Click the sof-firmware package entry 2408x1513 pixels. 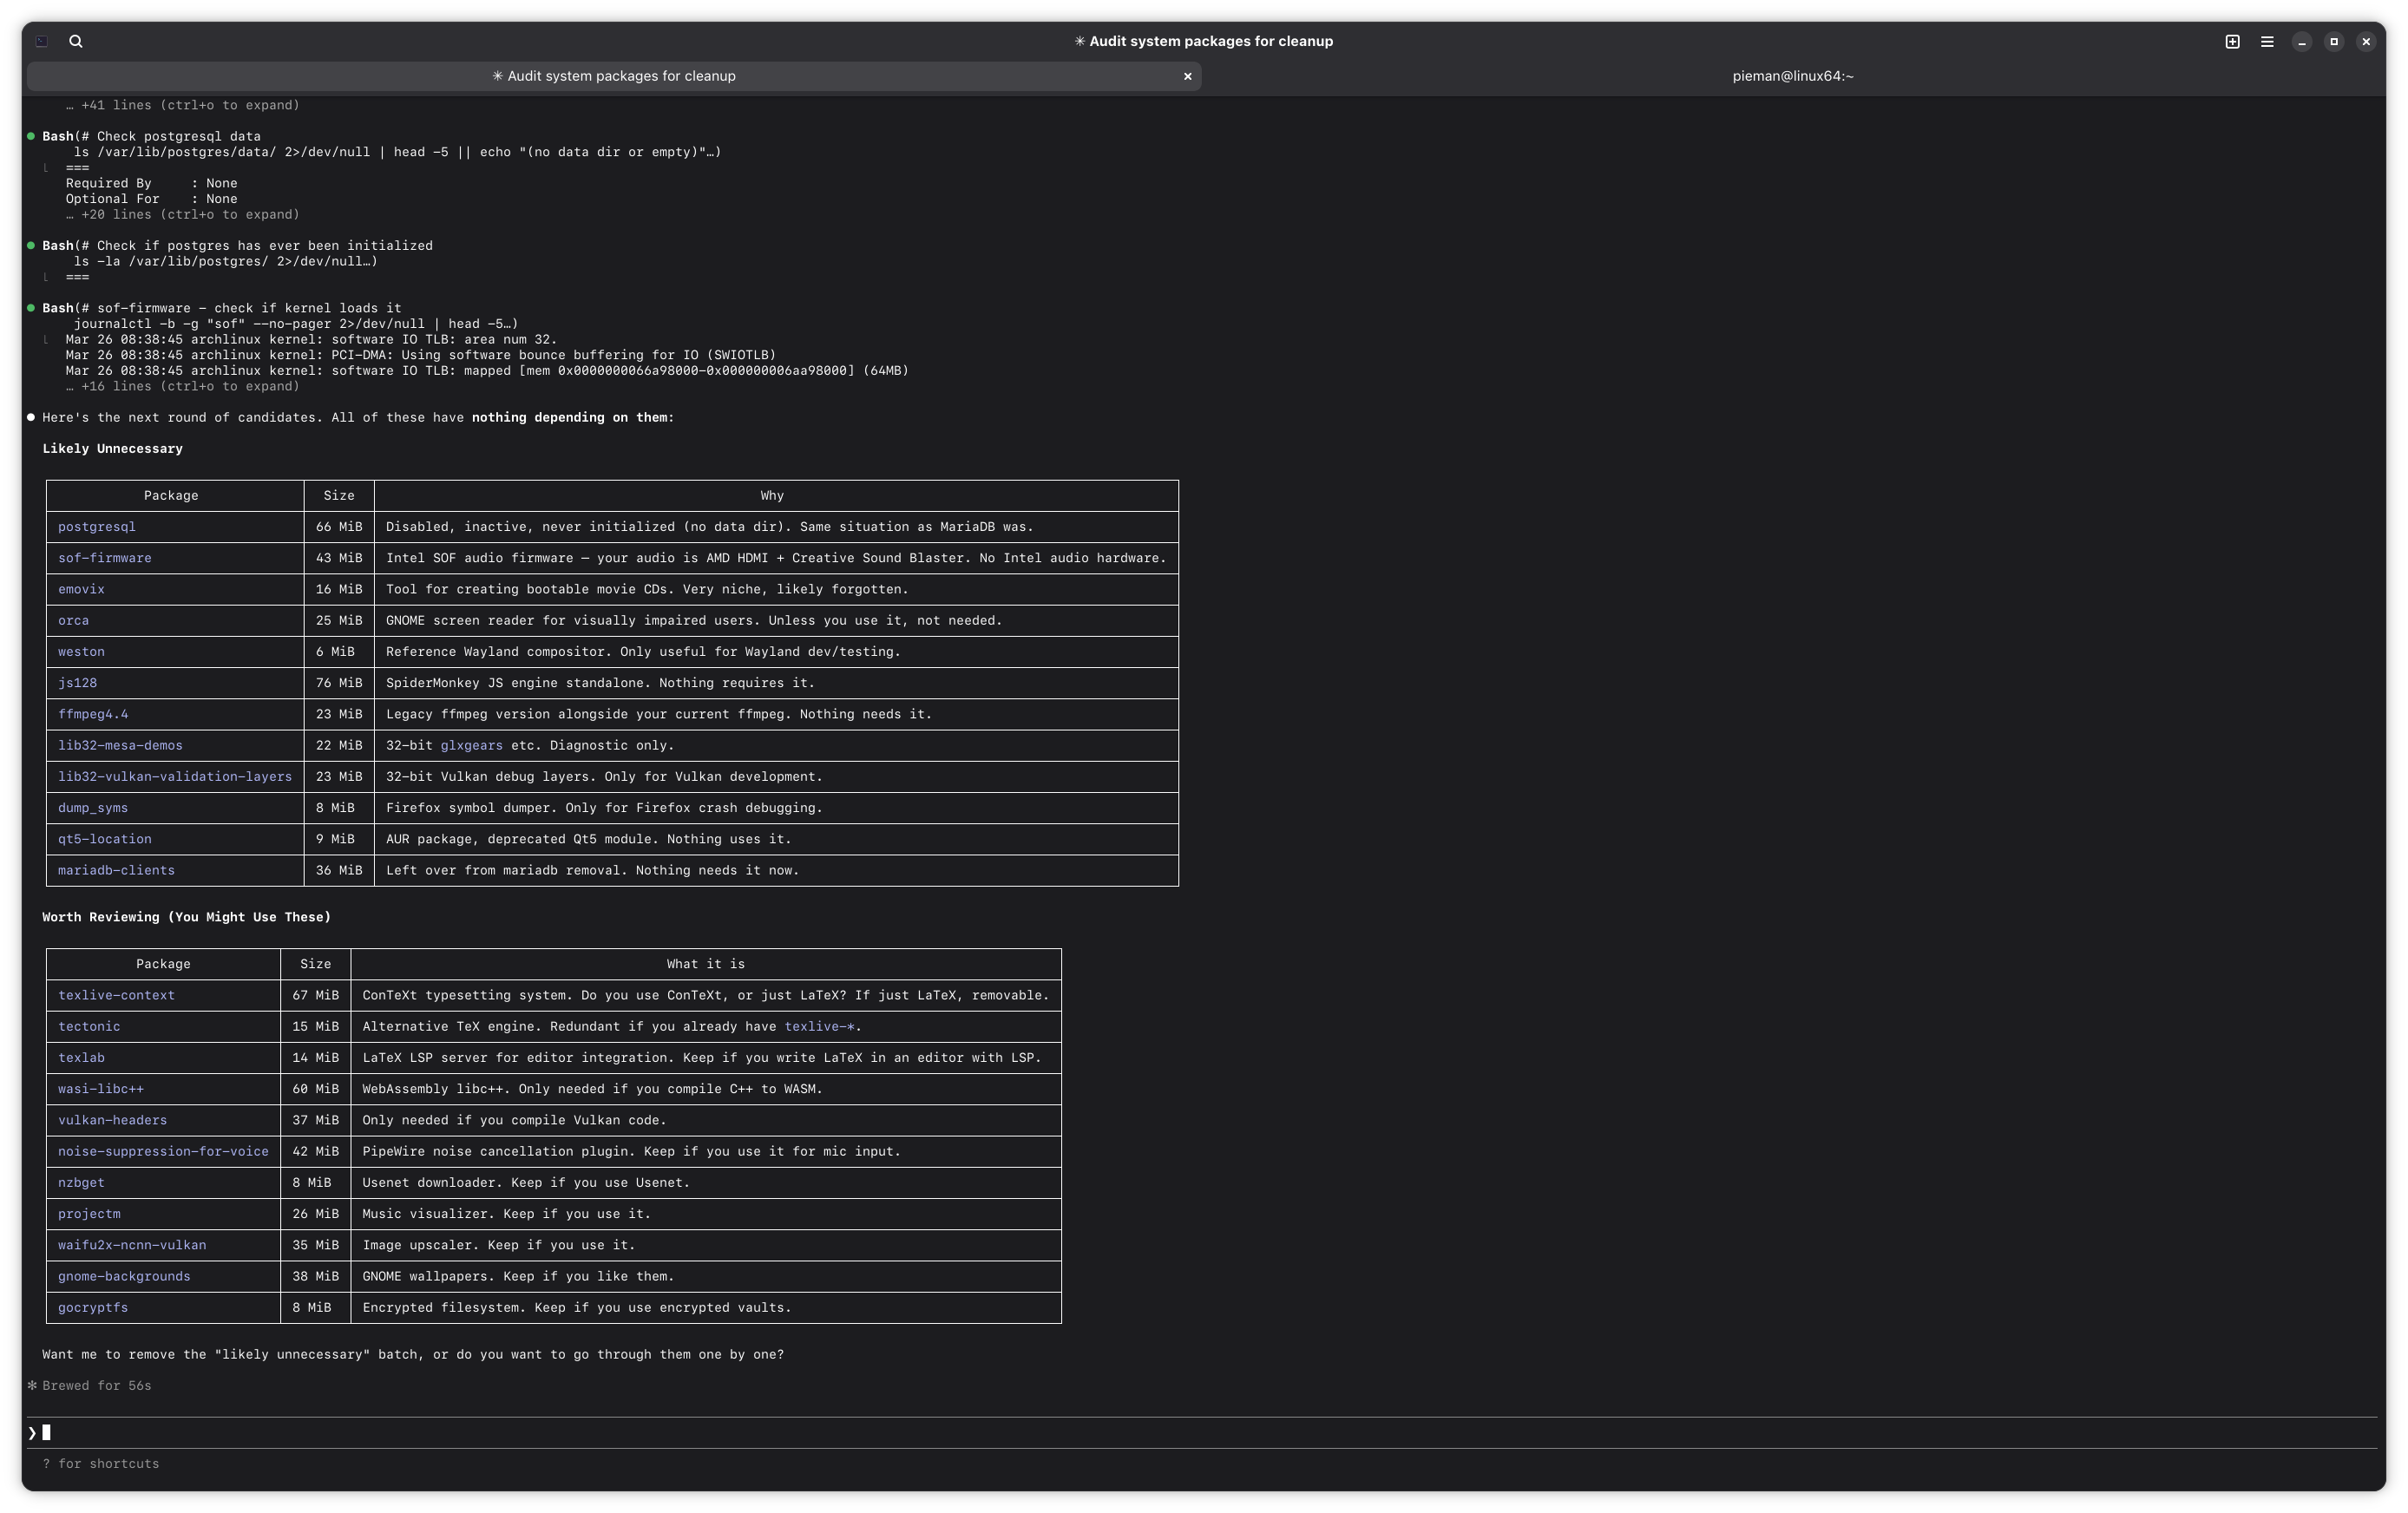(105, 558)
